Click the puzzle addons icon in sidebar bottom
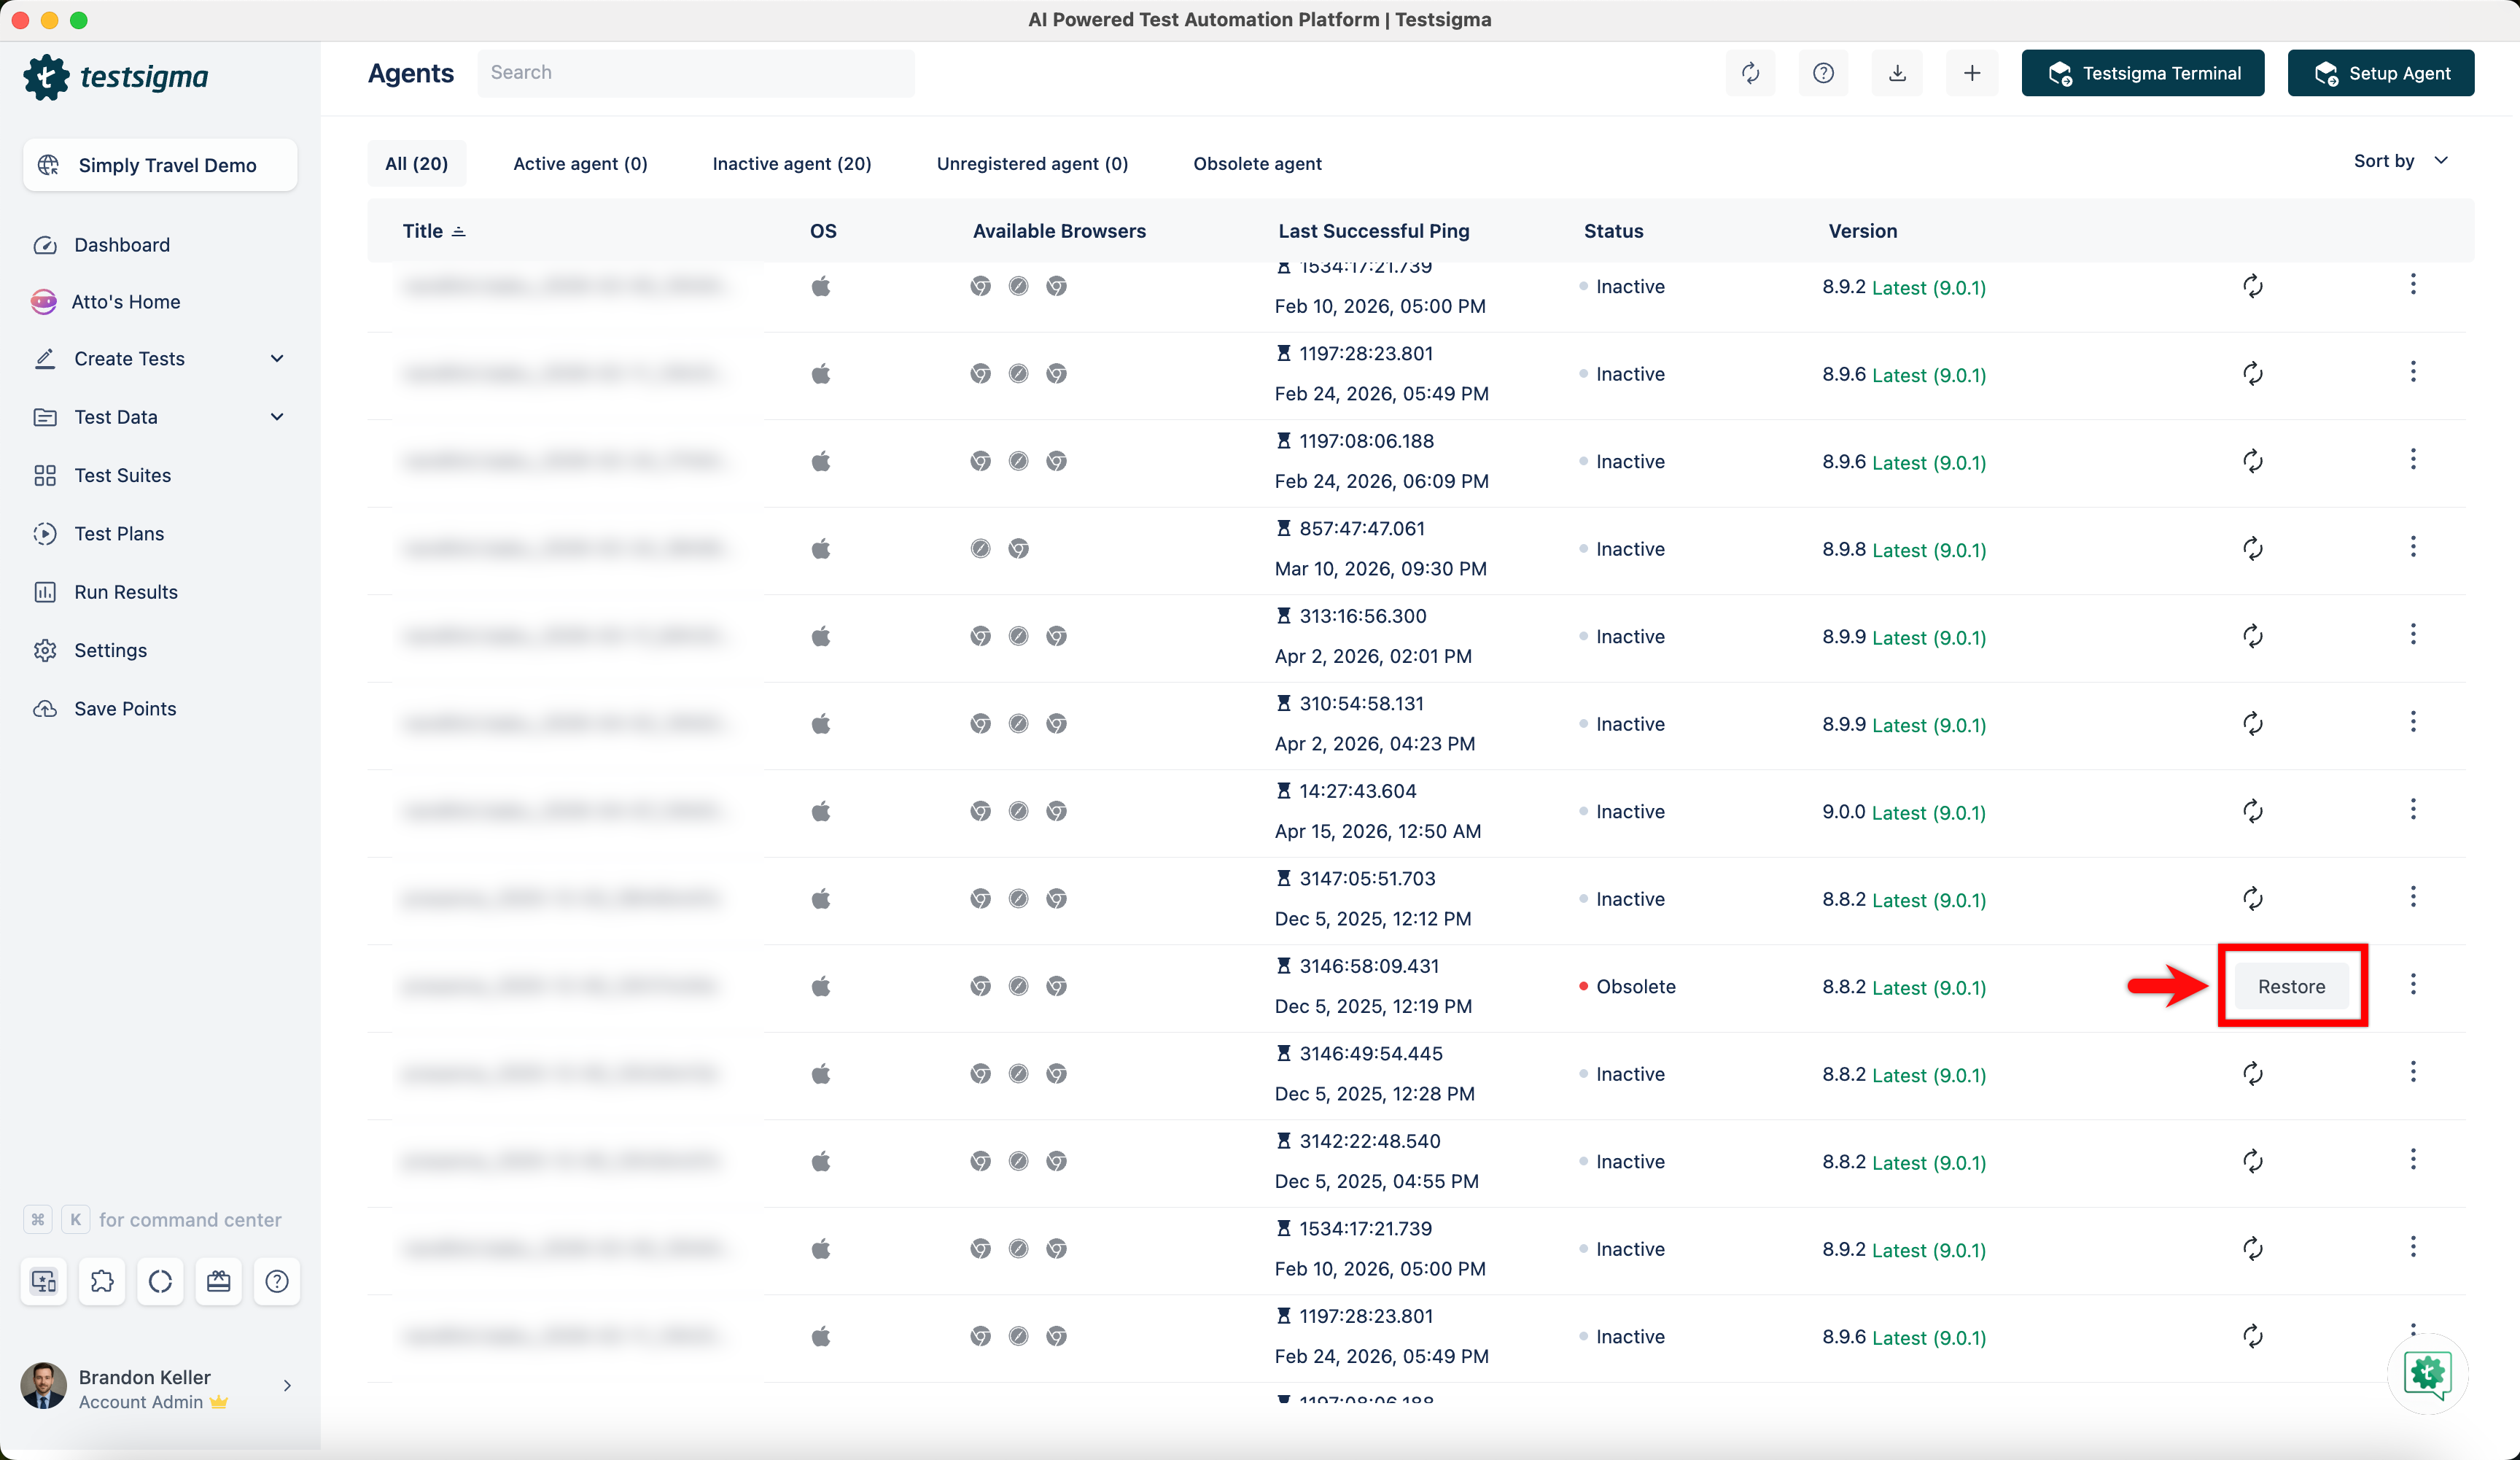This screenshot has width=2520, height=1460. [102, 1281]
